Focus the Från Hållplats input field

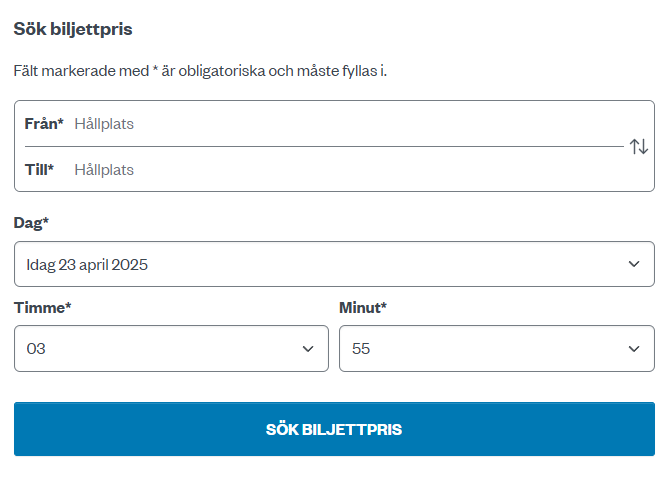click(348, 124)
